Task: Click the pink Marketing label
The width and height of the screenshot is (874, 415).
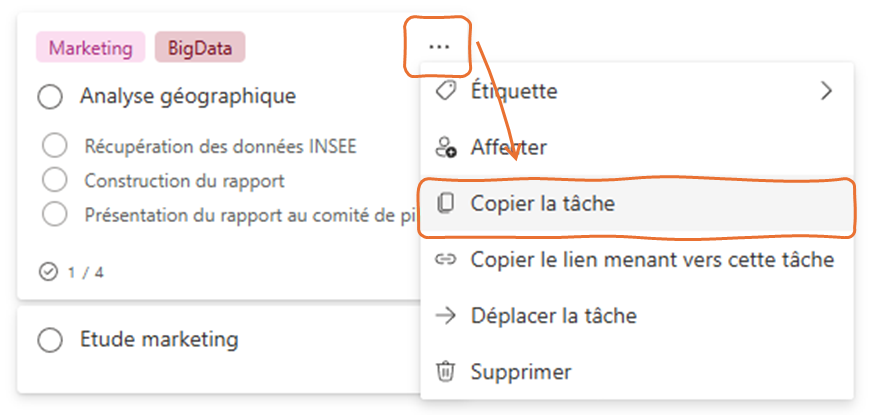Action: point(90,47)
